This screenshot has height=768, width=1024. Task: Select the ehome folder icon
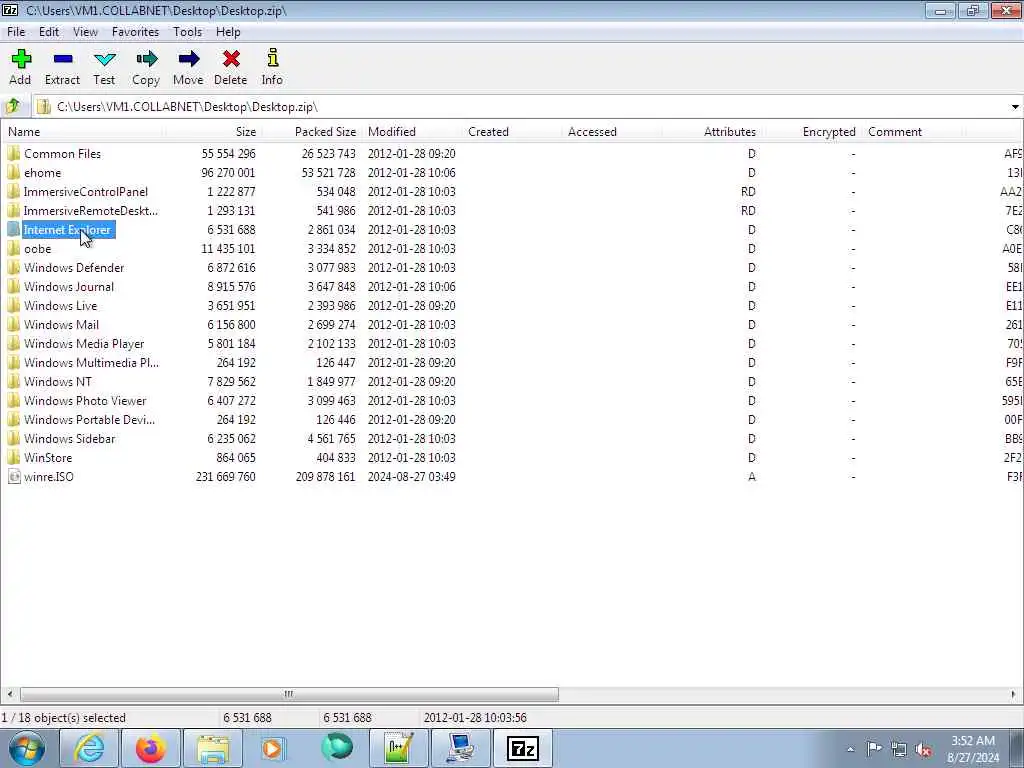[x=14, y=172]
